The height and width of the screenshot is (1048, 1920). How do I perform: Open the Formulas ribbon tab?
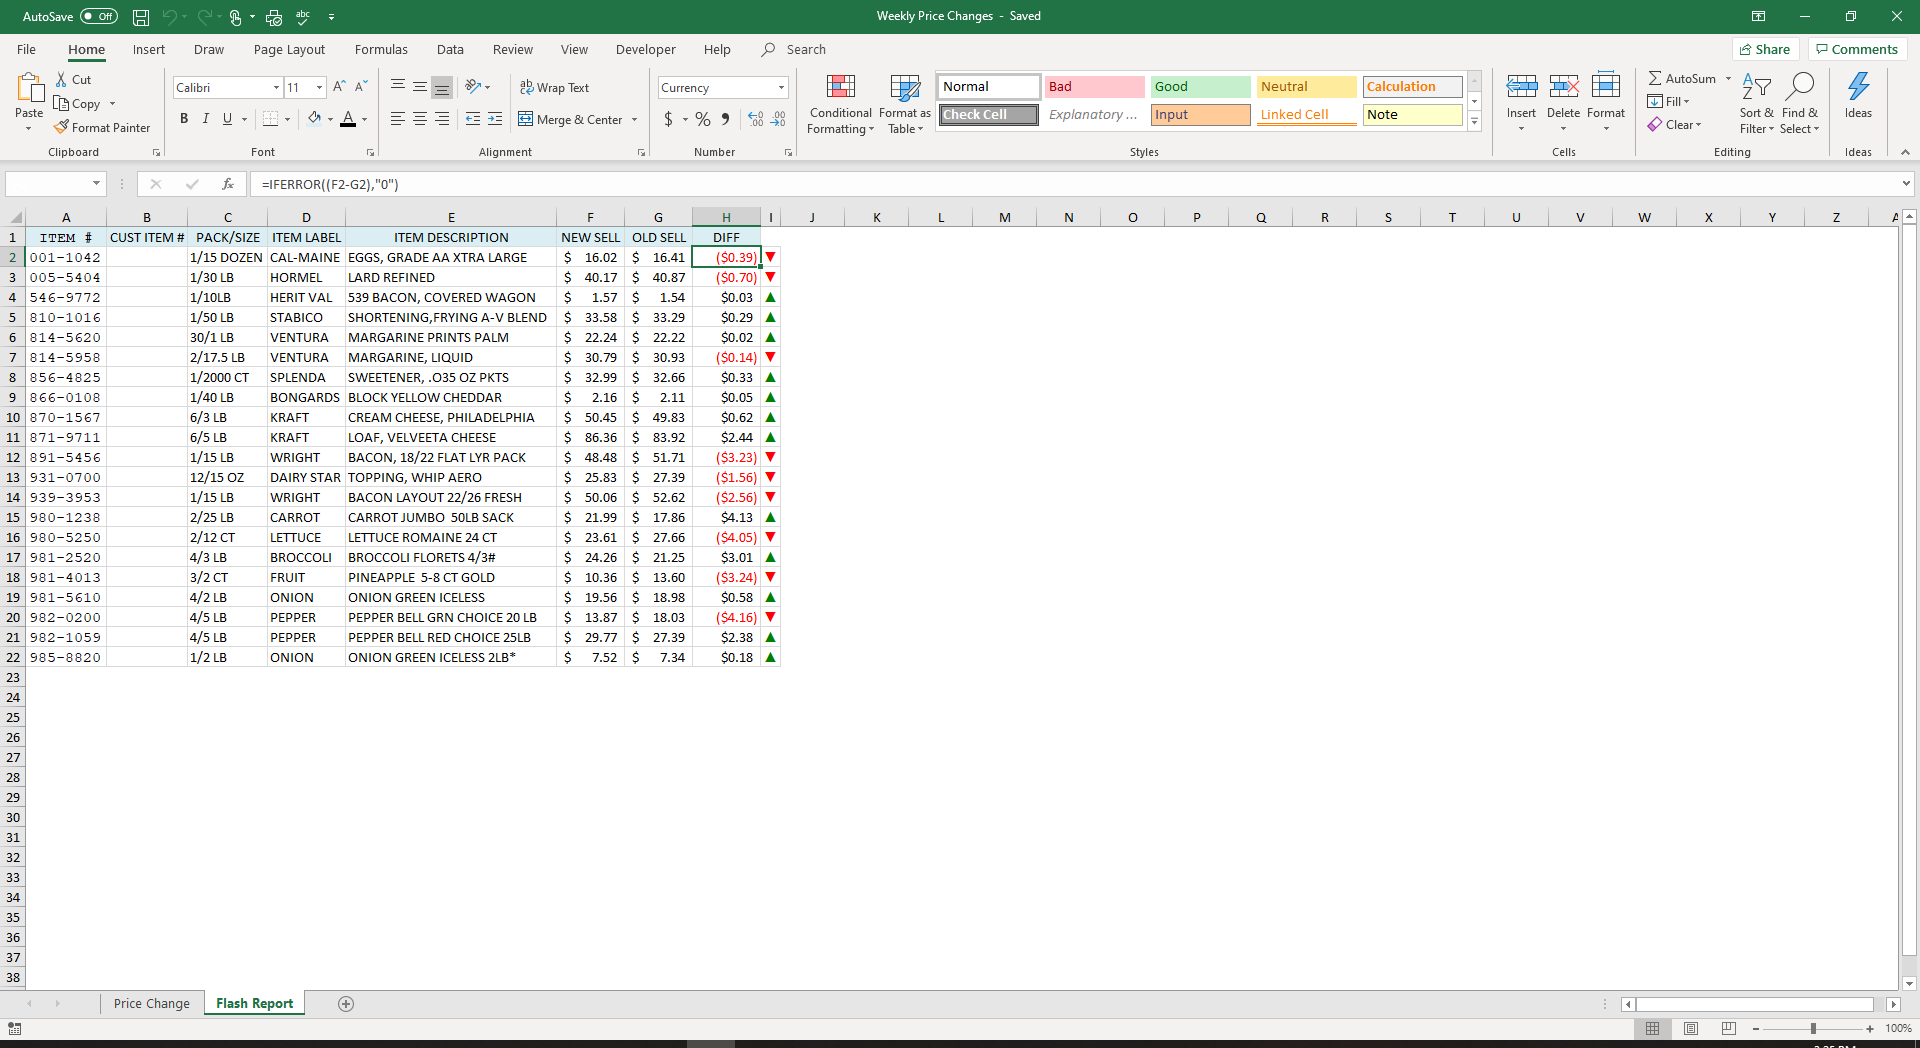pyautogui.click(x=381, y=49)
